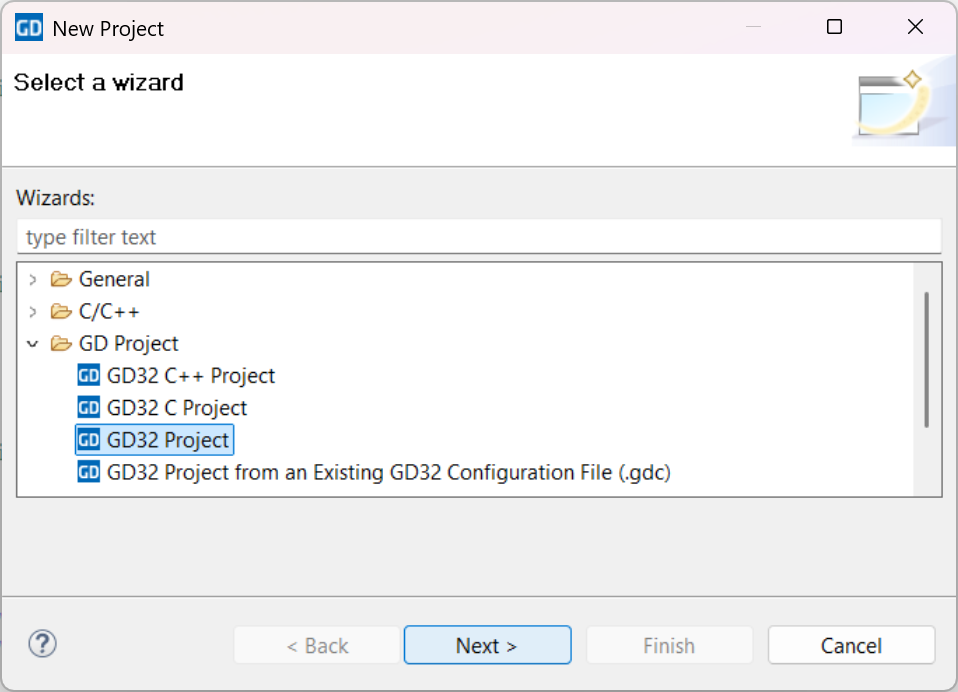Click the GD Project folder icon

click(x=62, y=344)
